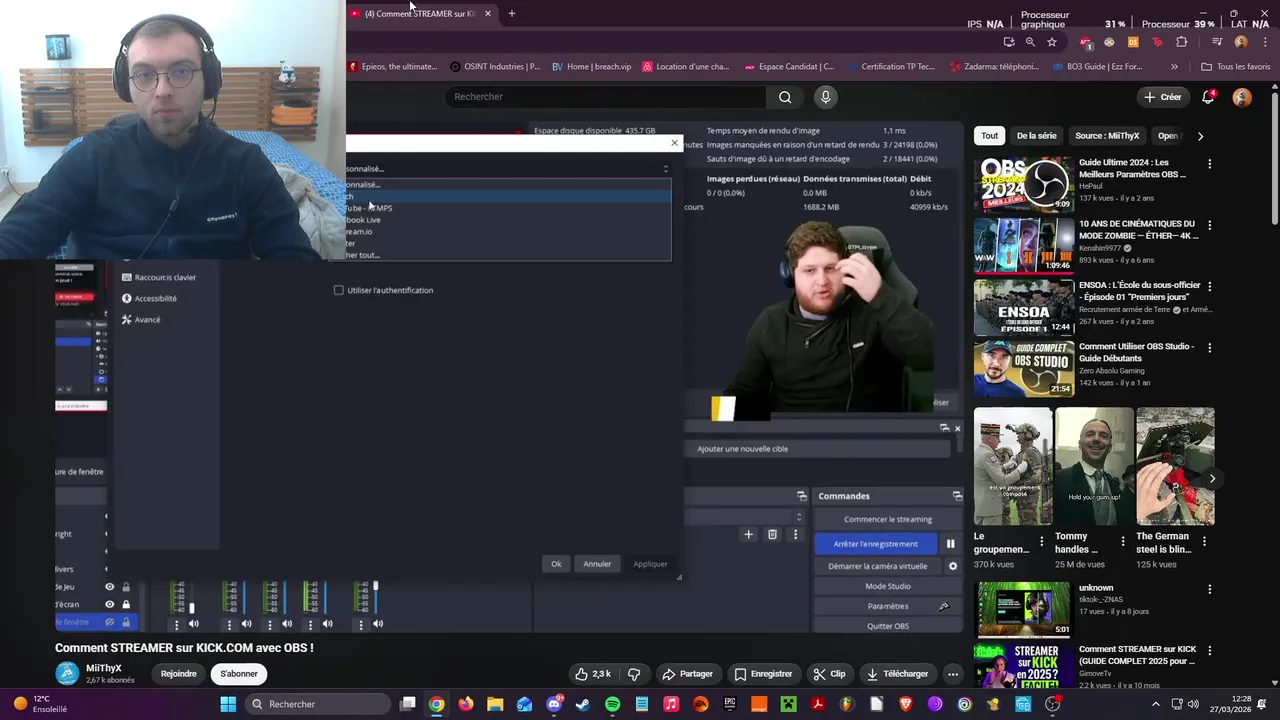Viewport: 1280px width, 720px height.
Task: Select 'Raccourcis clavier' in OBS settings
Action: point(158,277)
